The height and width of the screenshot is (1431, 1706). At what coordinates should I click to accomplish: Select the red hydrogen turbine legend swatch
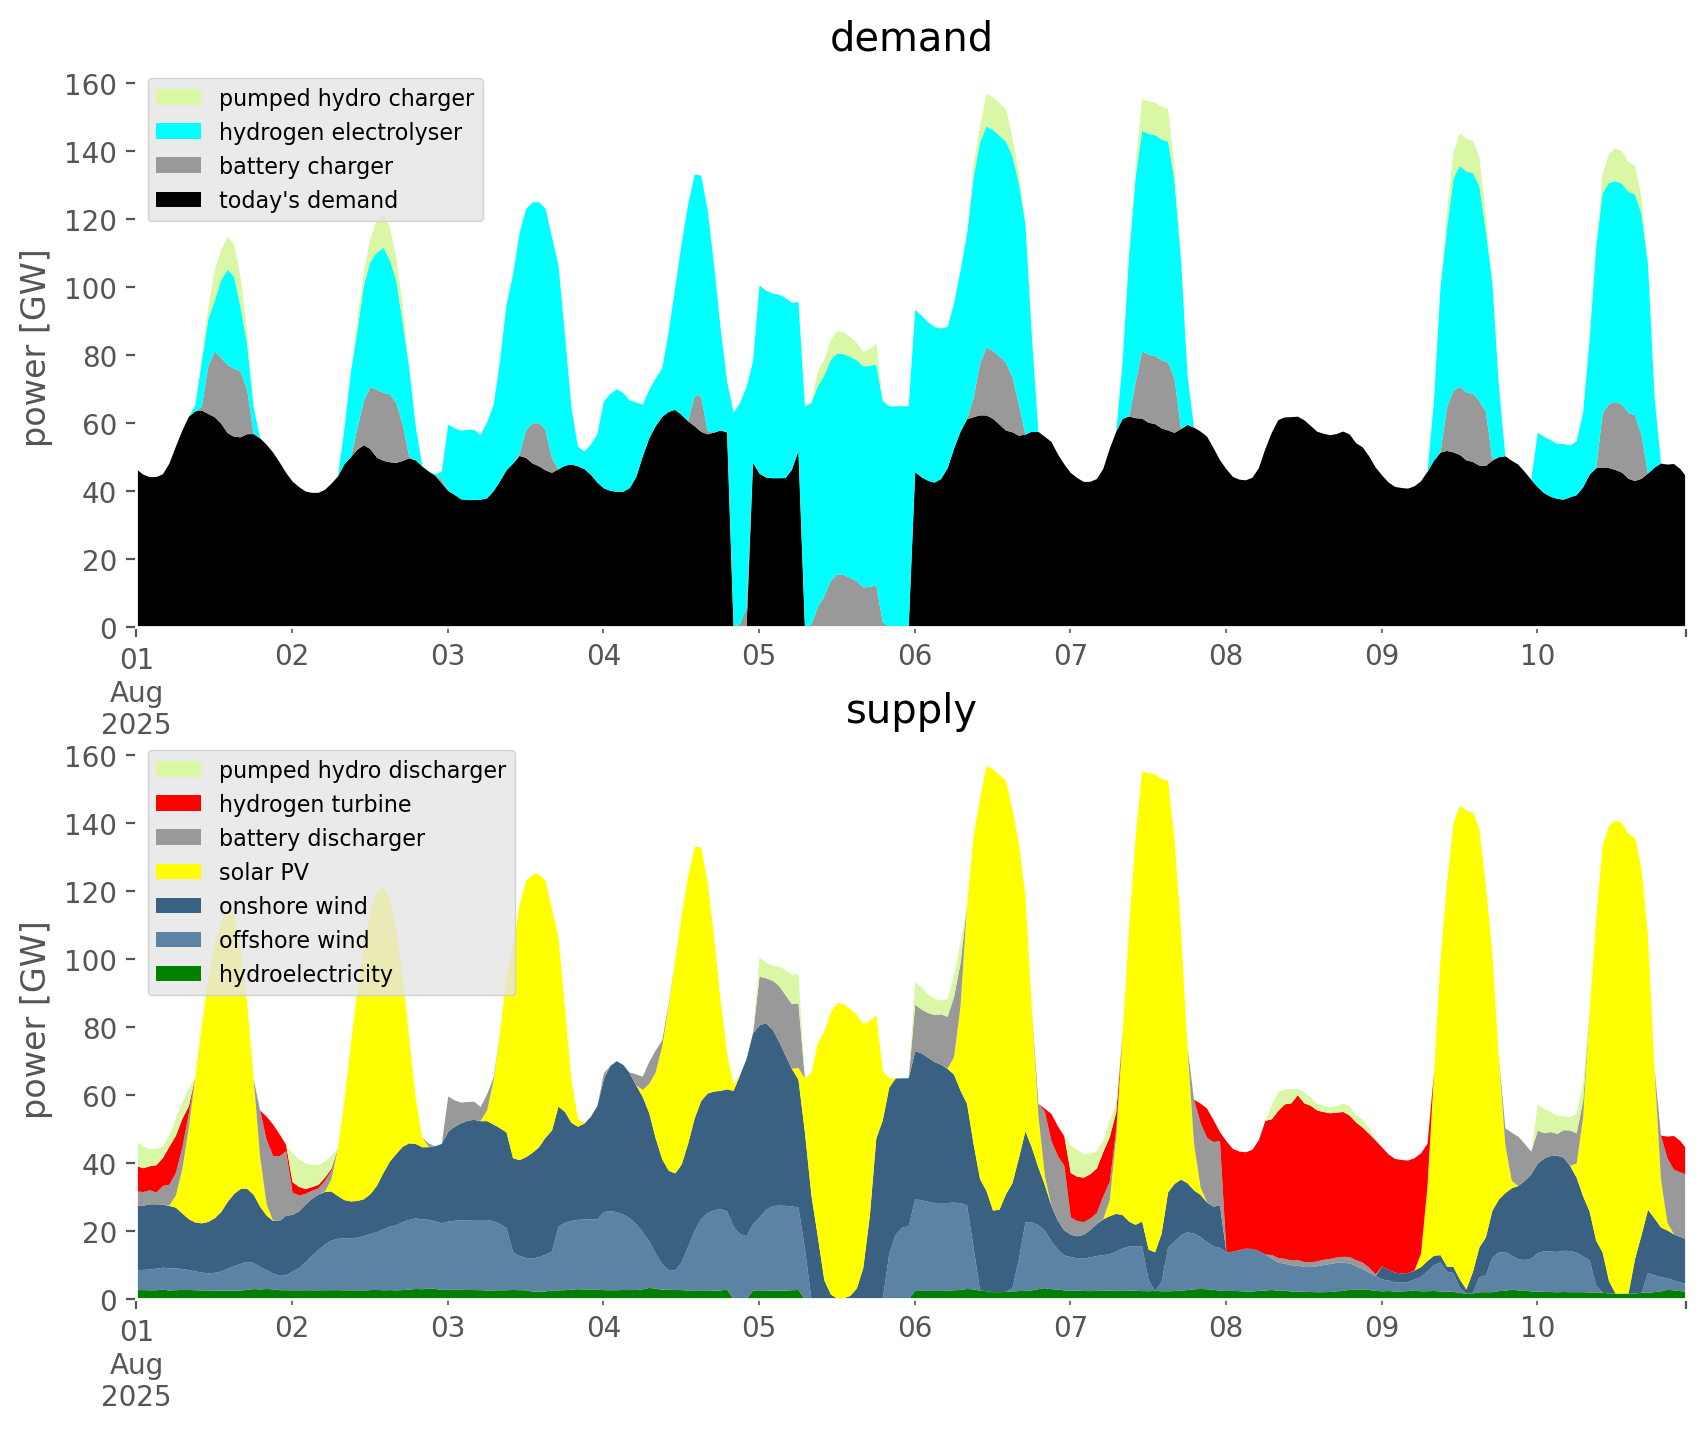179,804
